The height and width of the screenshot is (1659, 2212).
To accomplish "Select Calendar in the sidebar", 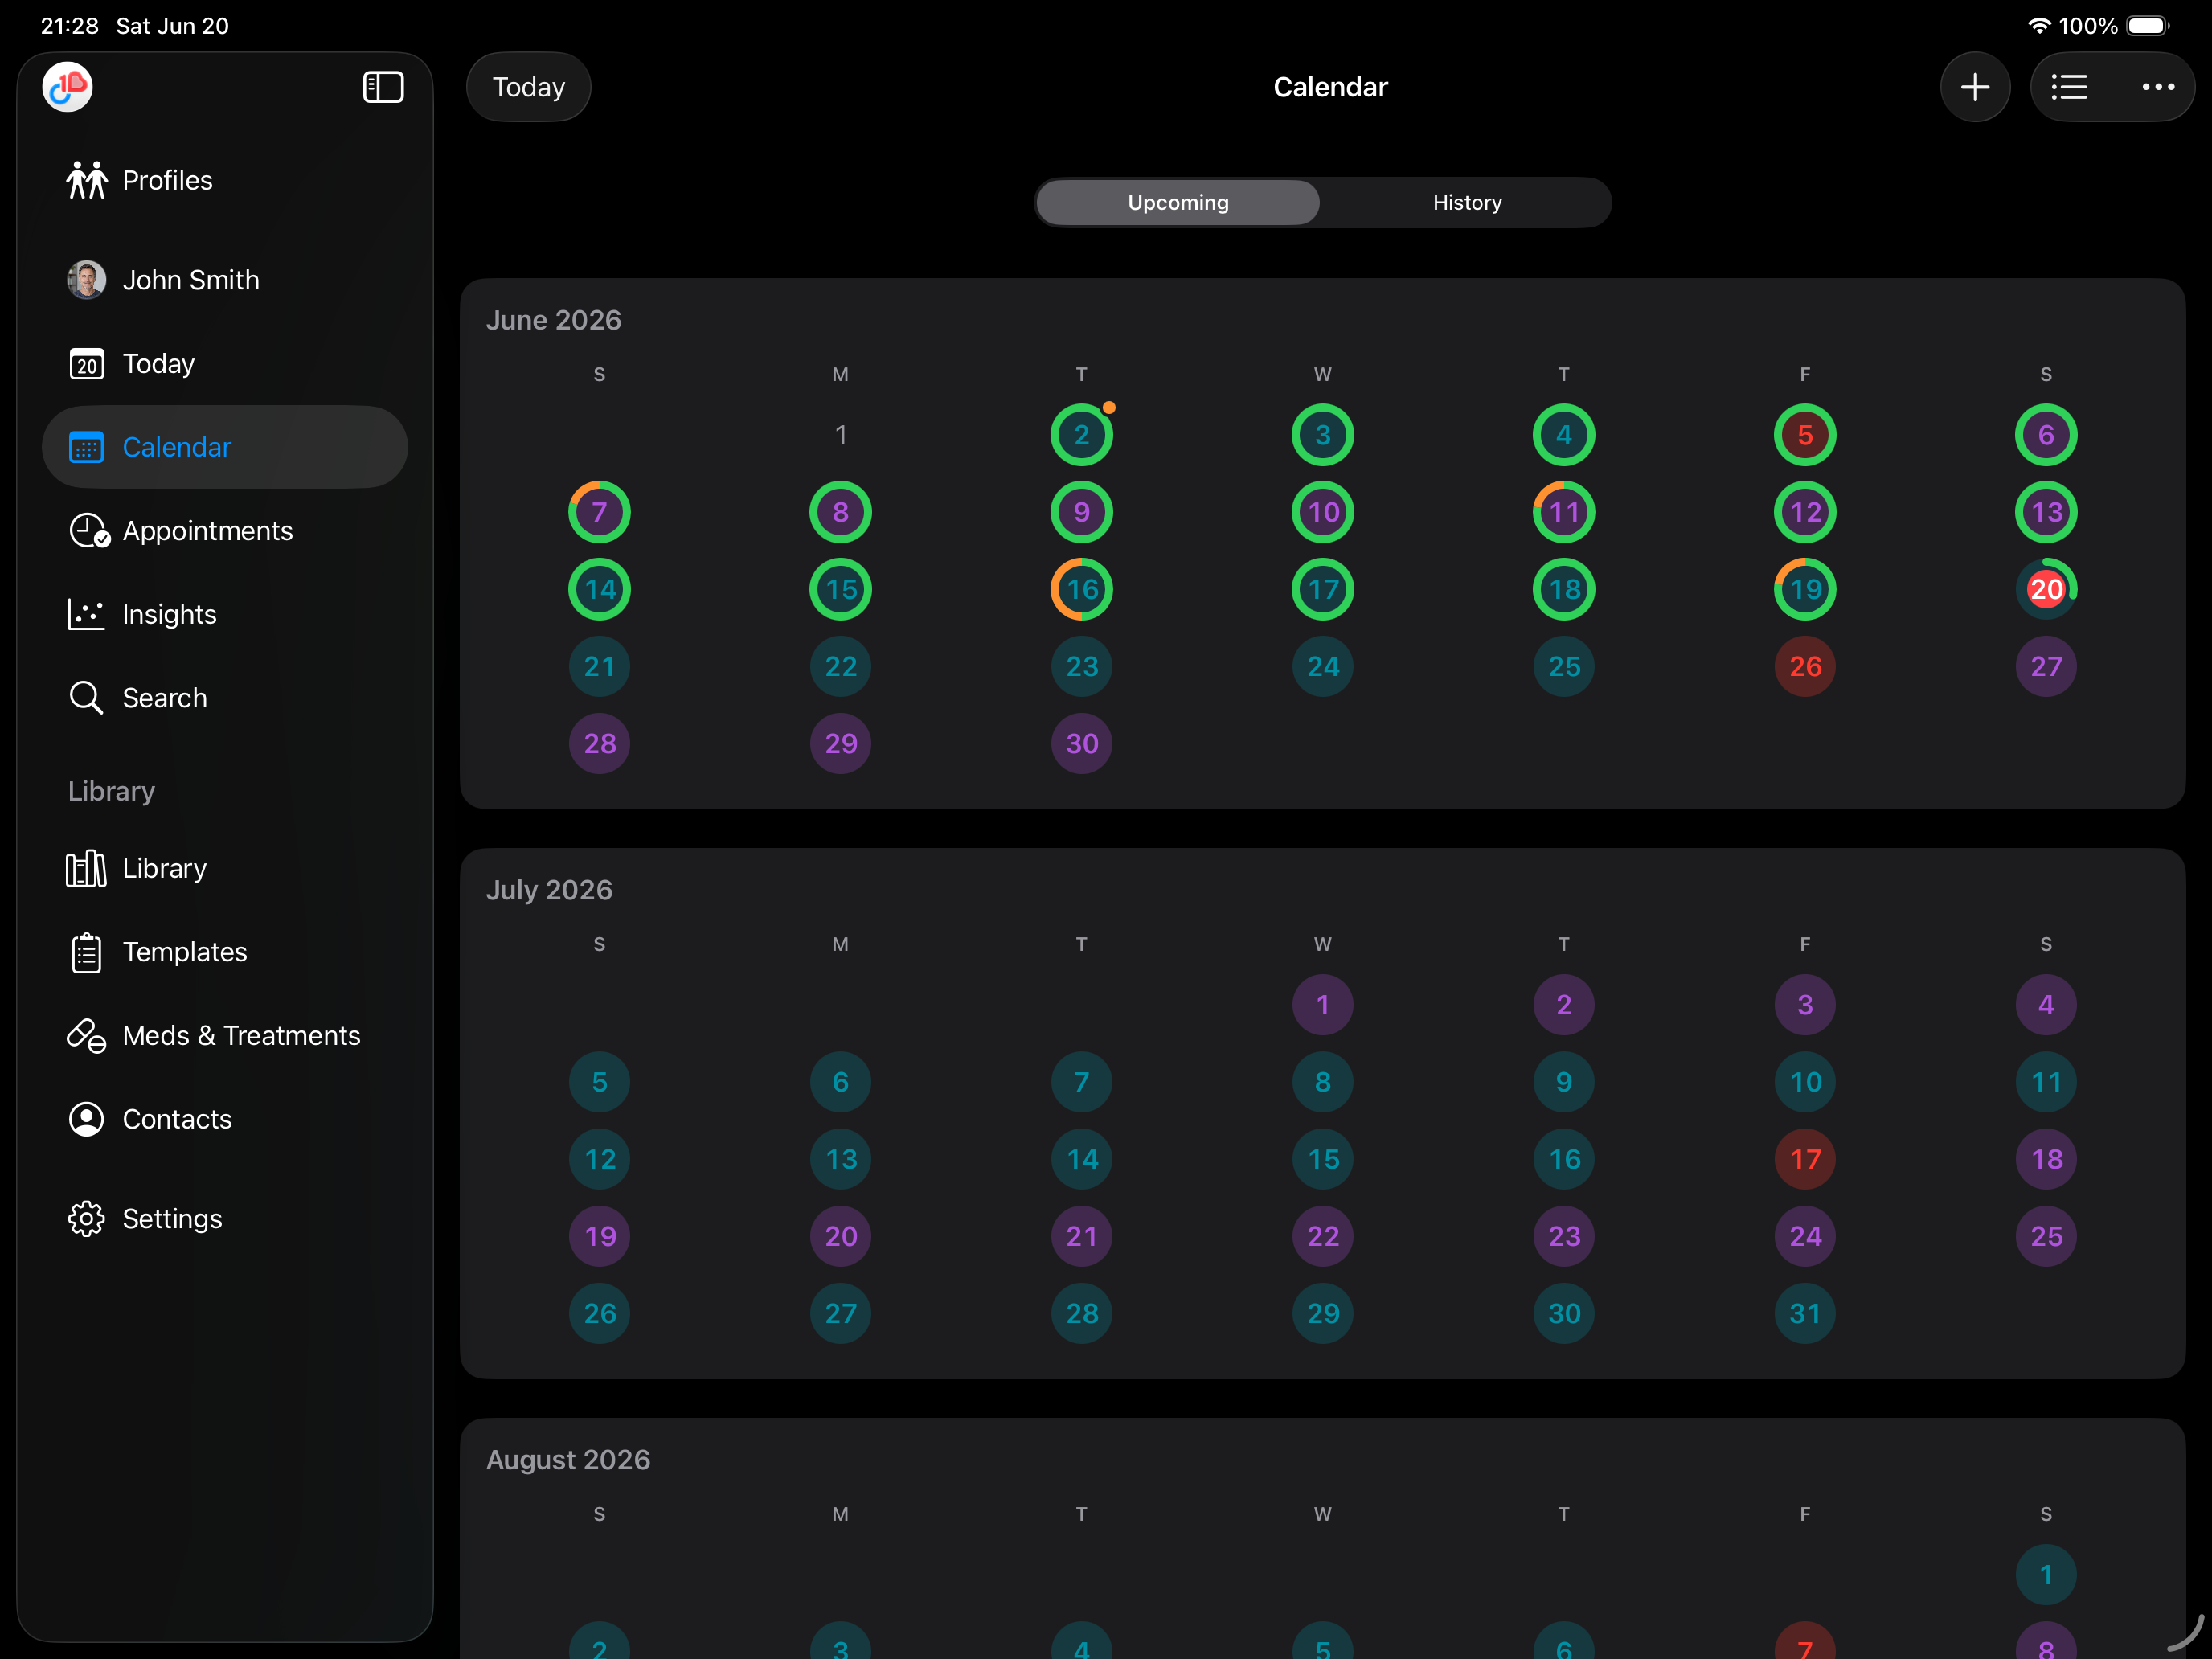I will click(224, 447).
